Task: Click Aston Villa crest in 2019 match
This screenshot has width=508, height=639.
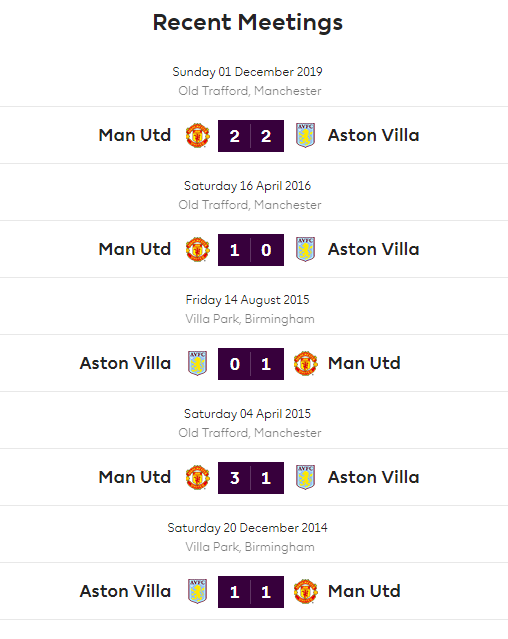Action: (x=305, y=136)
